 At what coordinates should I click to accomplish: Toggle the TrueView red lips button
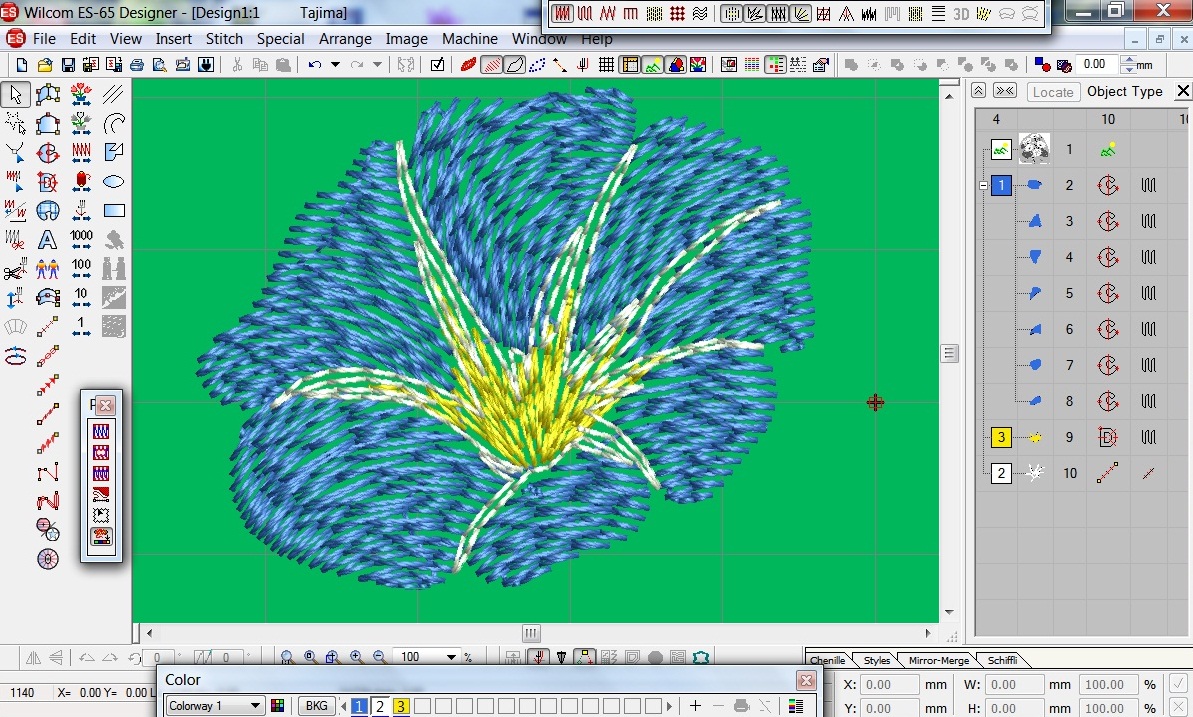[x=468, y=65]
